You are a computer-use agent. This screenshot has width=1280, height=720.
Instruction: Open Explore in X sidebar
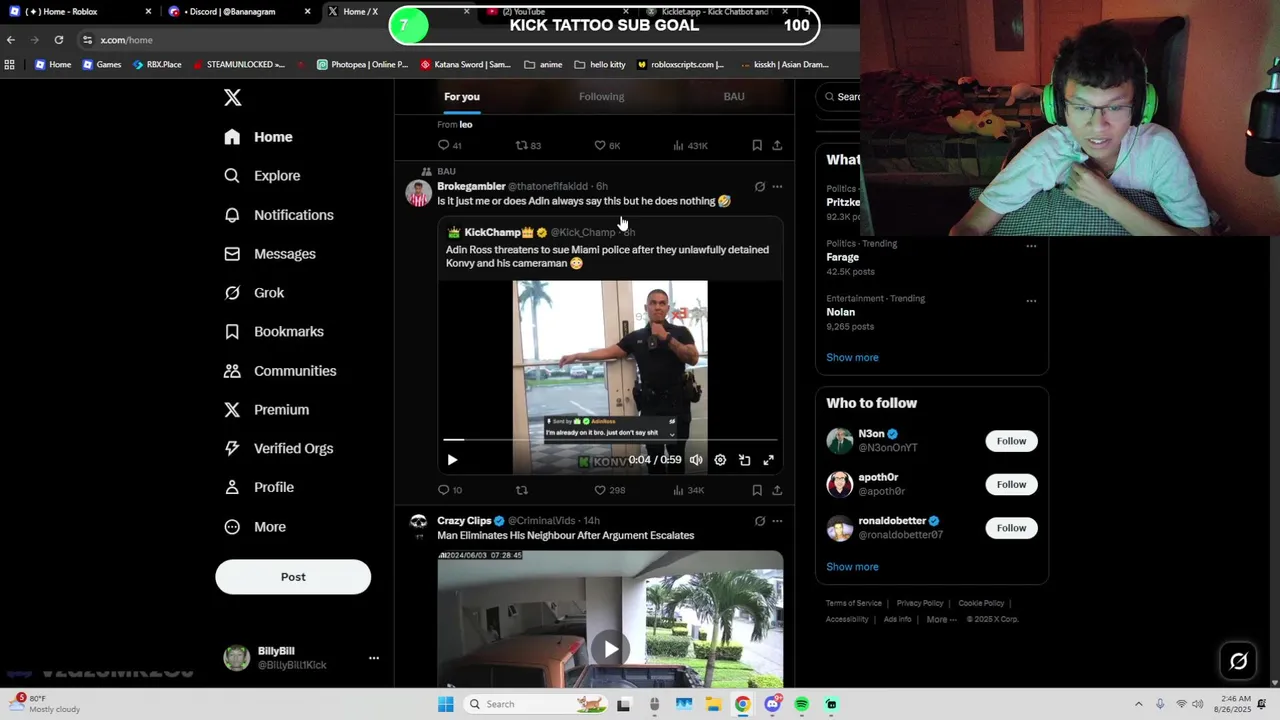[x=262, y=176]
